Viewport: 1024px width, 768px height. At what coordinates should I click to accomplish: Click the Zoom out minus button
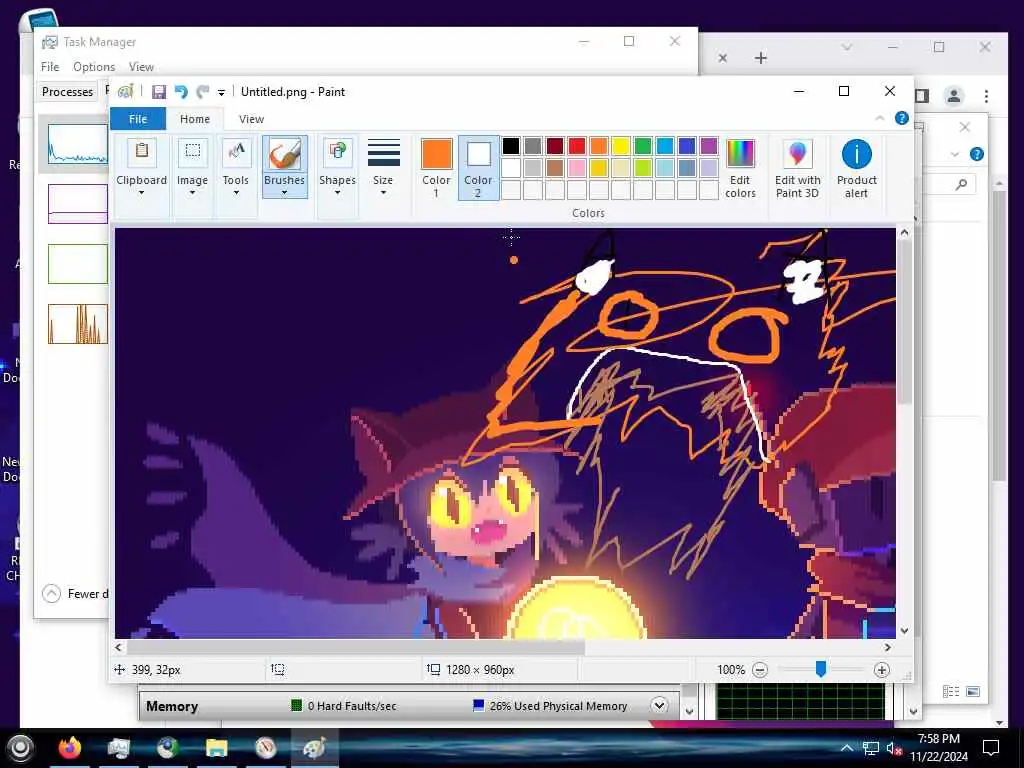click(x=760, y=670)
